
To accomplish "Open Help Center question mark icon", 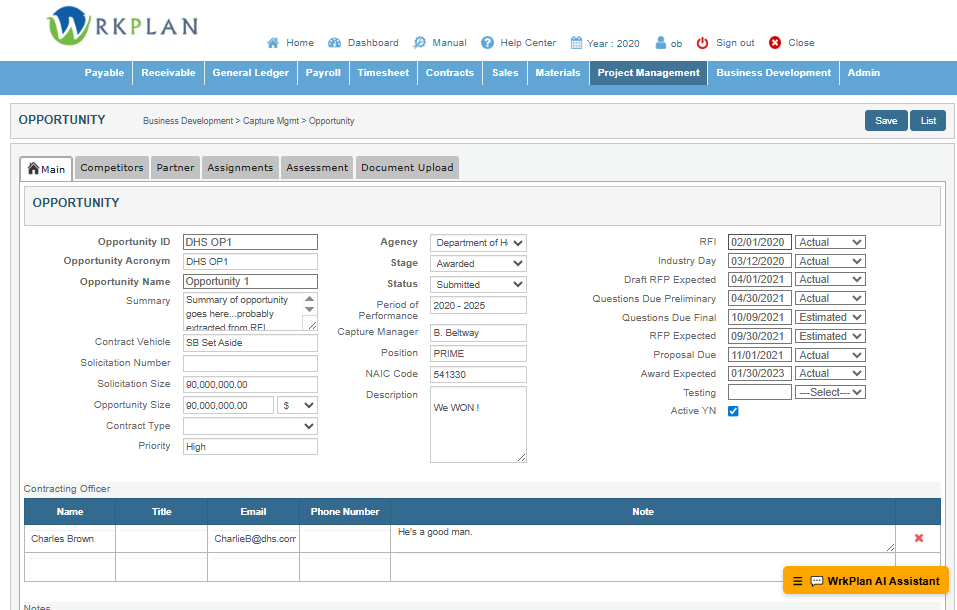I will click(488, 43).
